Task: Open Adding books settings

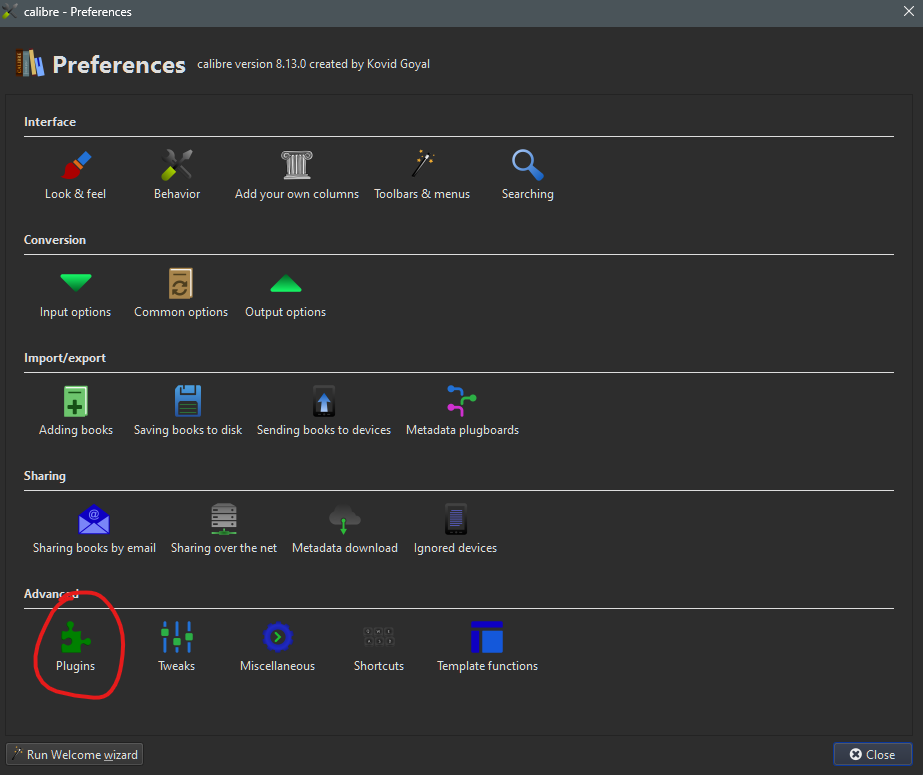Action: tap(76, 410)
